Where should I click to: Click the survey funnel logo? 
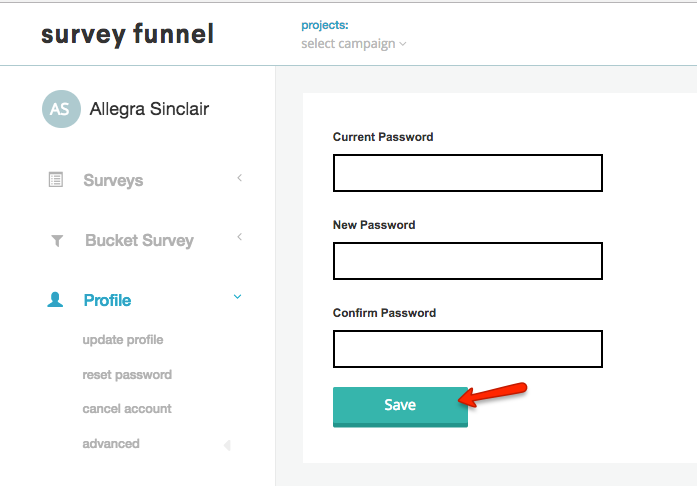[127, 34]
